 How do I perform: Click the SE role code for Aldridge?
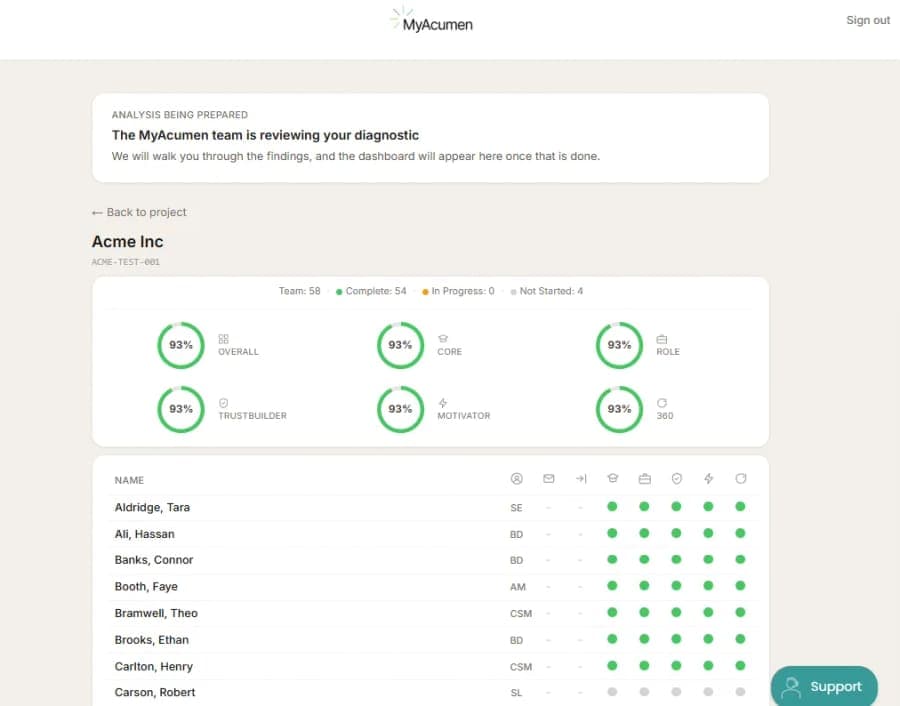click(x=516, y=508)
